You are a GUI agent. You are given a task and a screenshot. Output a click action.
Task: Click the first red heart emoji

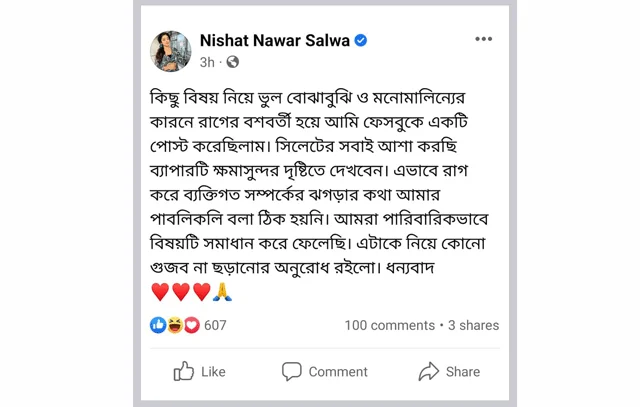click(160, 292)
